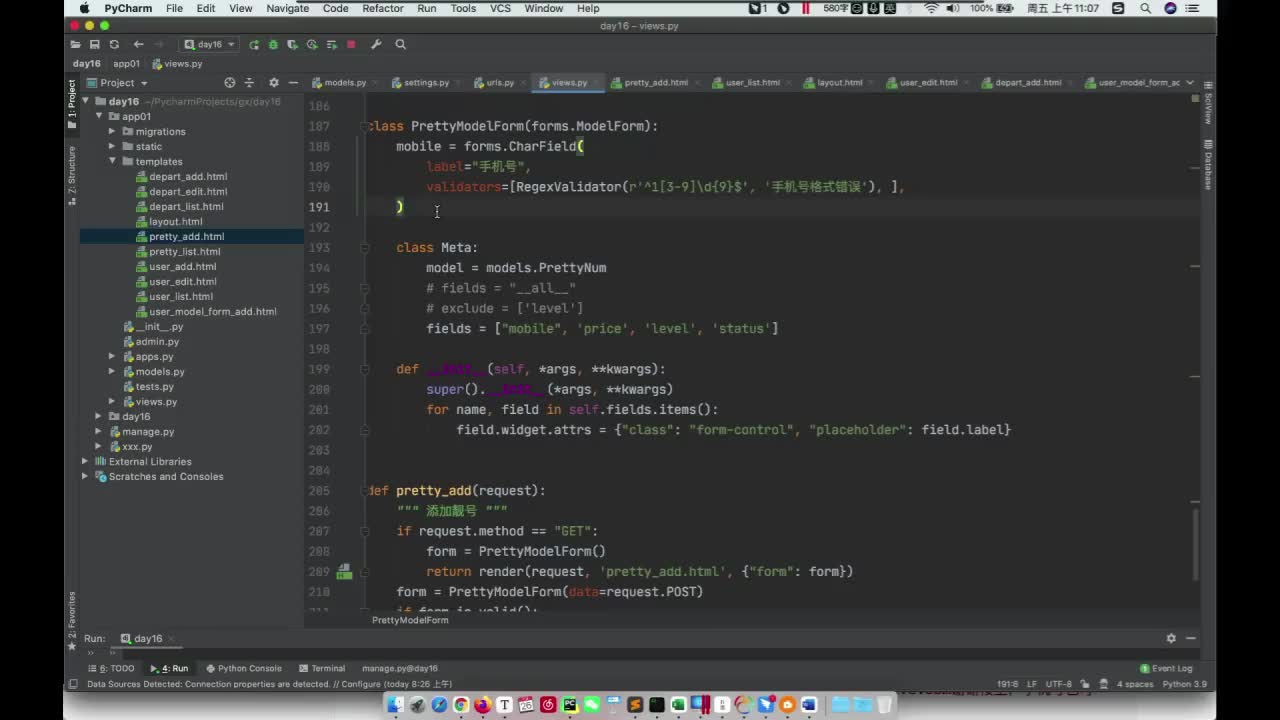Screen dimensions: 1280x720
Task: Locate current file with crosshair icon
Action: [229, 83]
